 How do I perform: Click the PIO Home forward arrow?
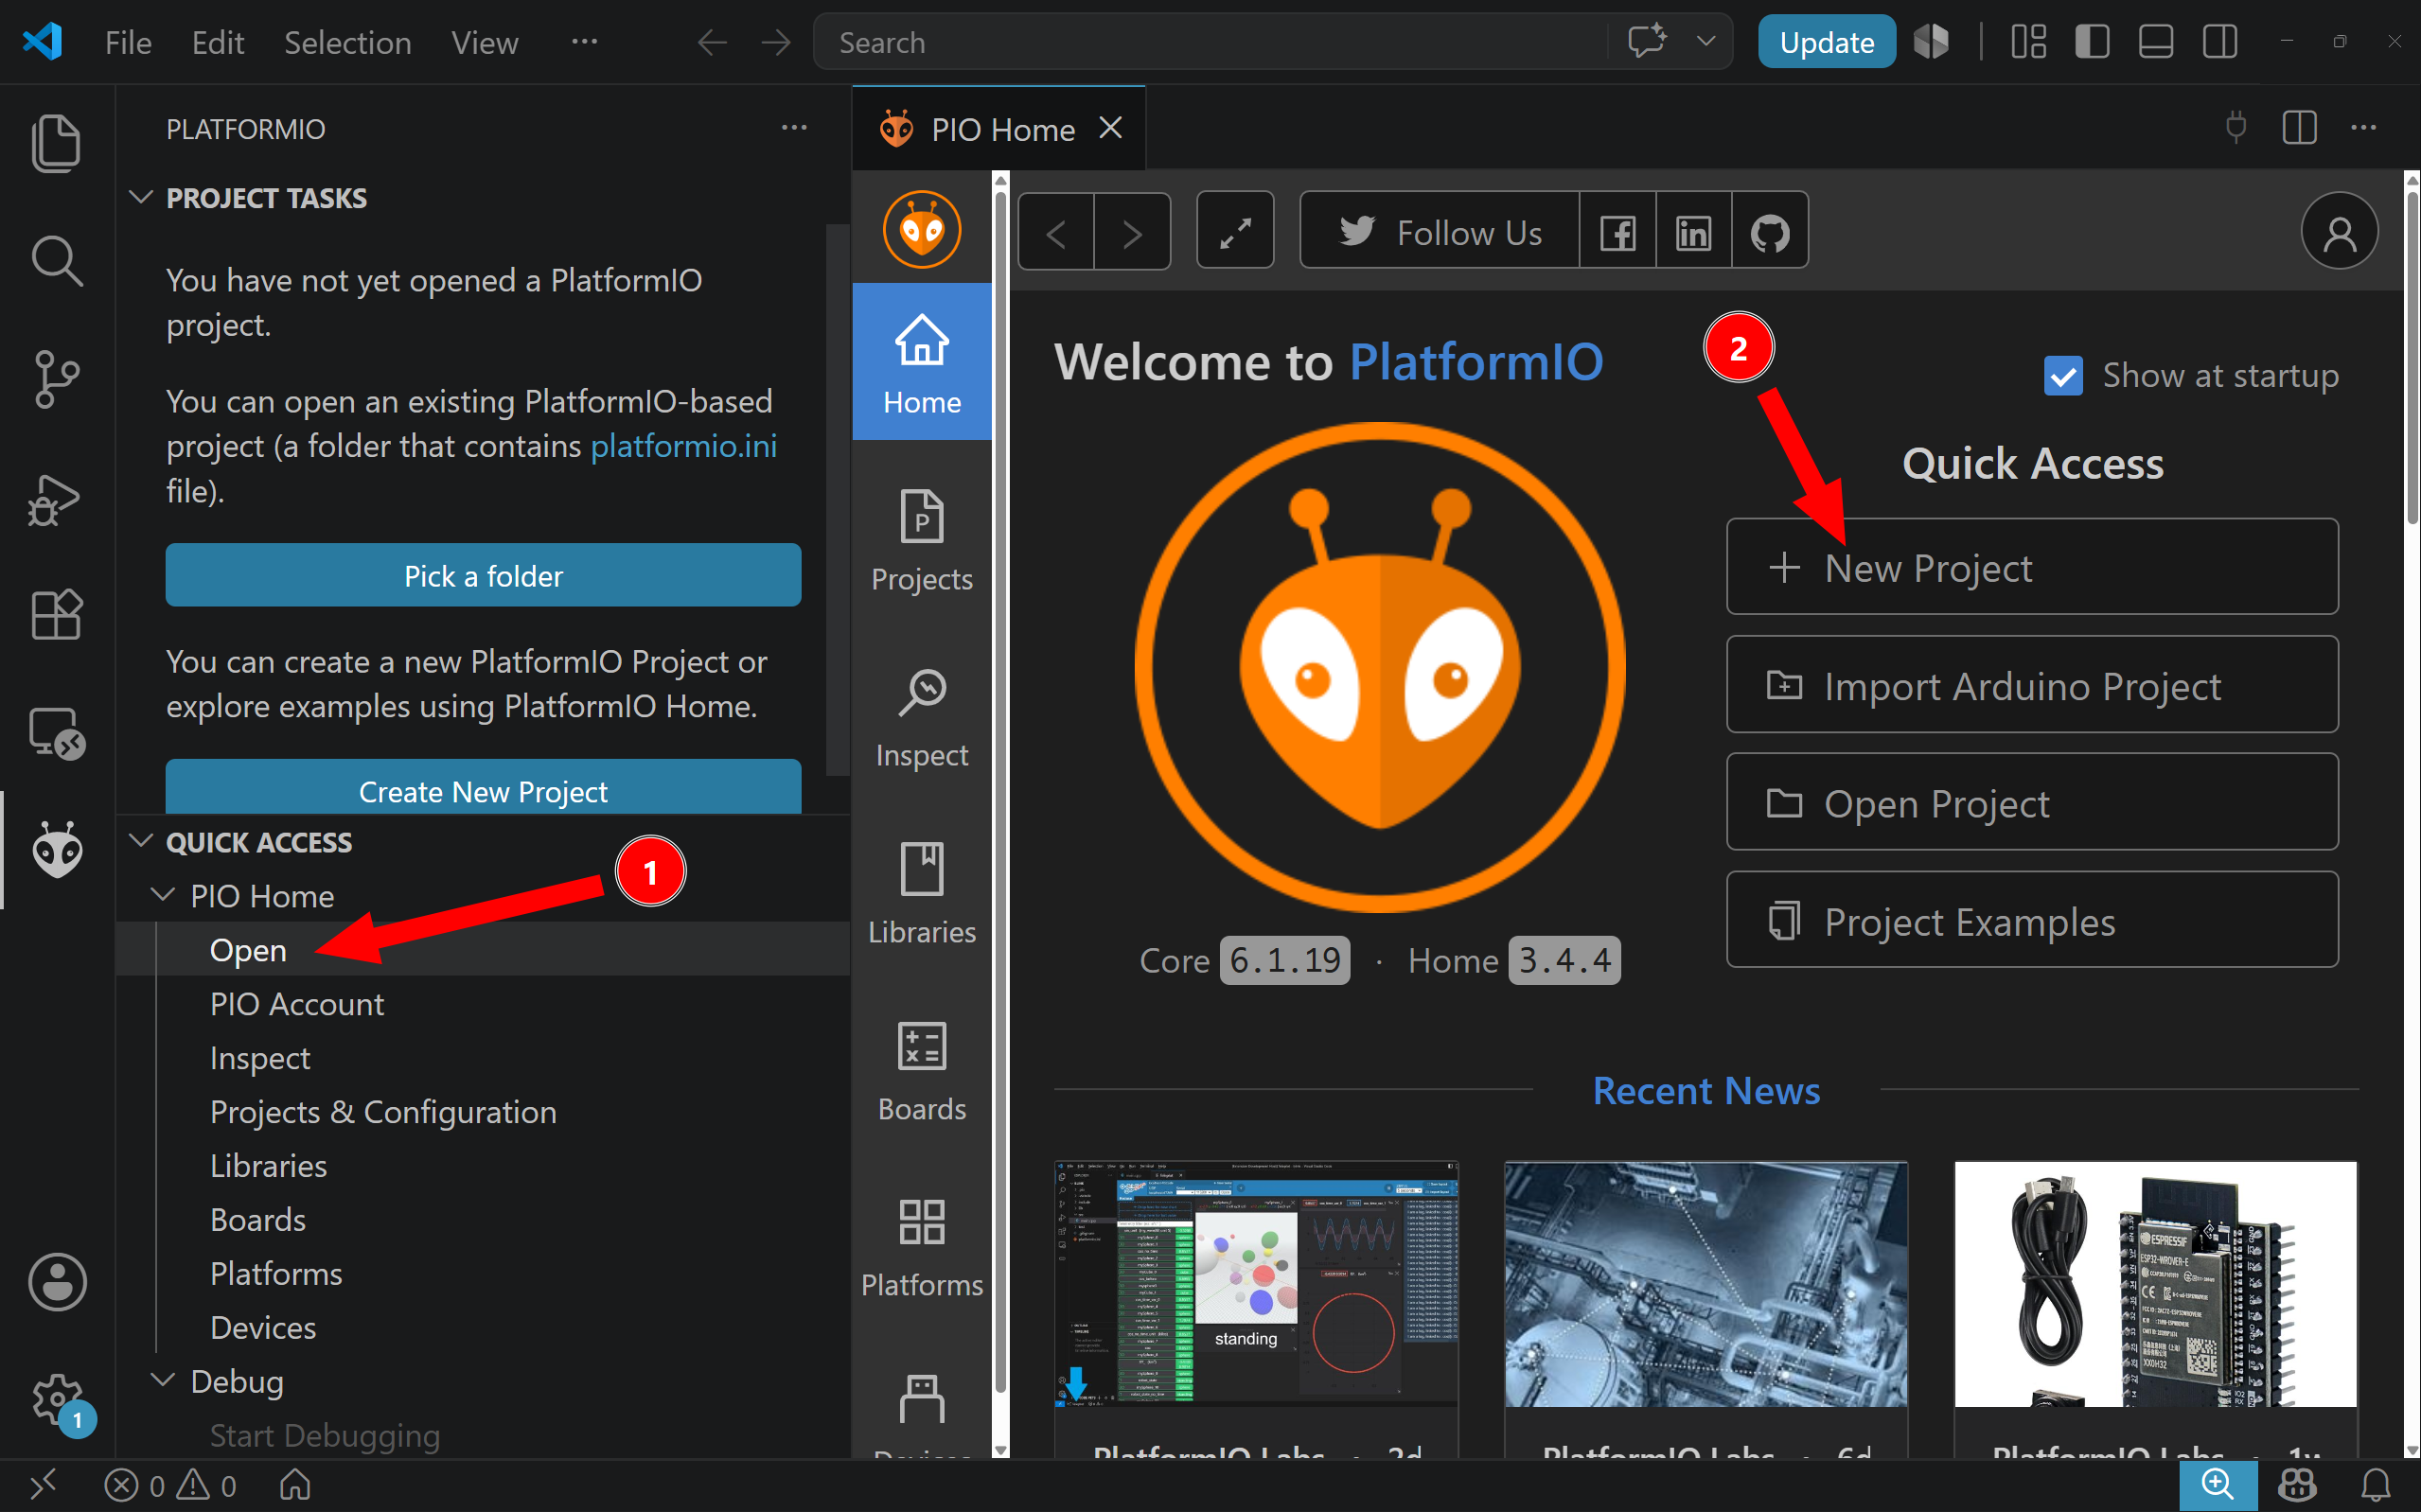pos(1132,232)
